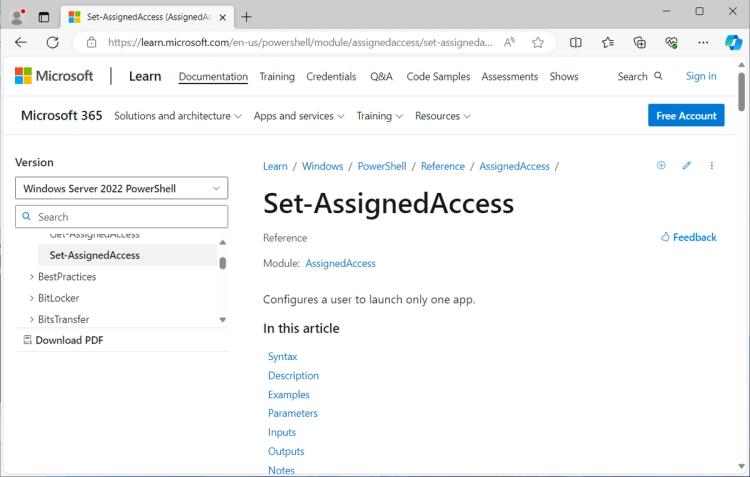Jump to the Outputs section

286,451
